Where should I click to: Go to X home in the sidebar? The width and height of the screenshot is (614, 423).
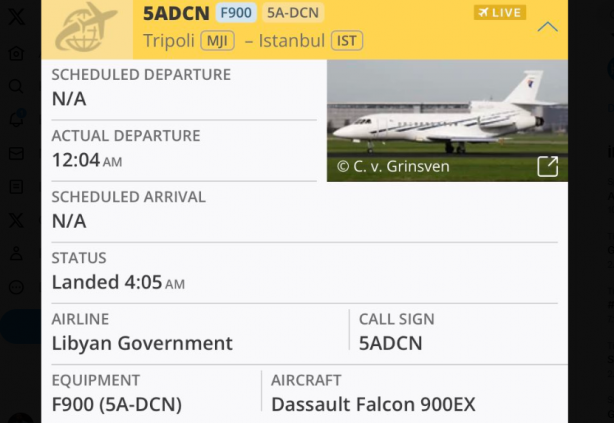(x=16, y=54)
